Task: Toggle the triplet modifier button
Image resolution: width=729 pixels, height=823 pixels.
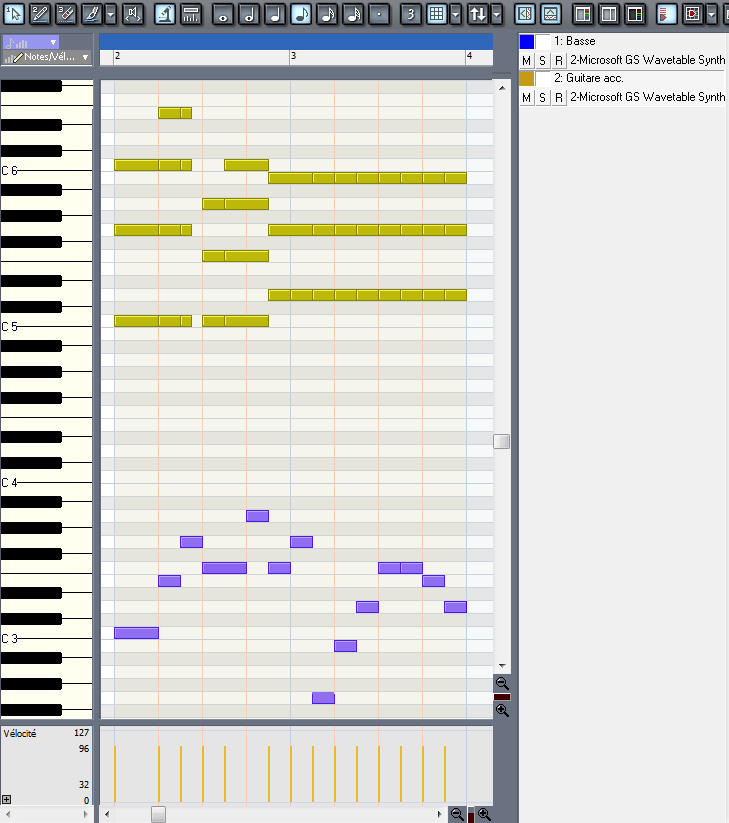Action: click(x=410, y=14)
